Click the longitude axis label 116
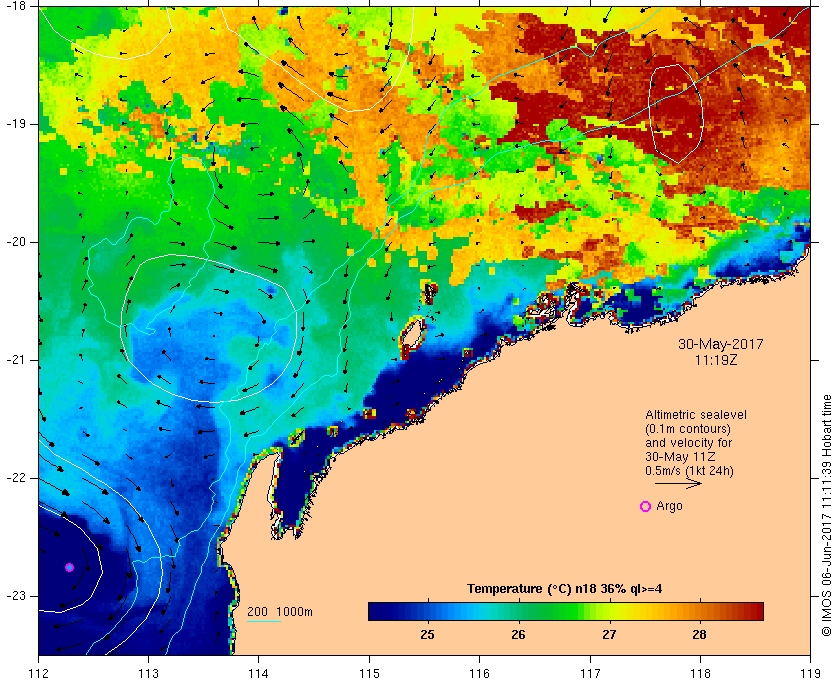This screenshot has height=680, width=840. (479, 673)
